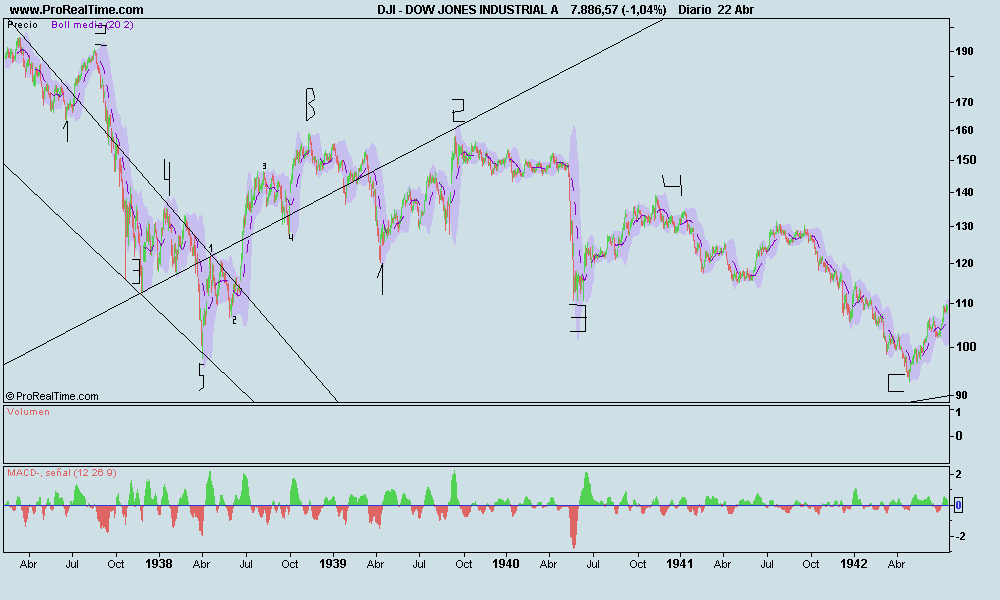
Task: Open the Boll media (20 2) indicator label
Action: (x=92, y=25)
